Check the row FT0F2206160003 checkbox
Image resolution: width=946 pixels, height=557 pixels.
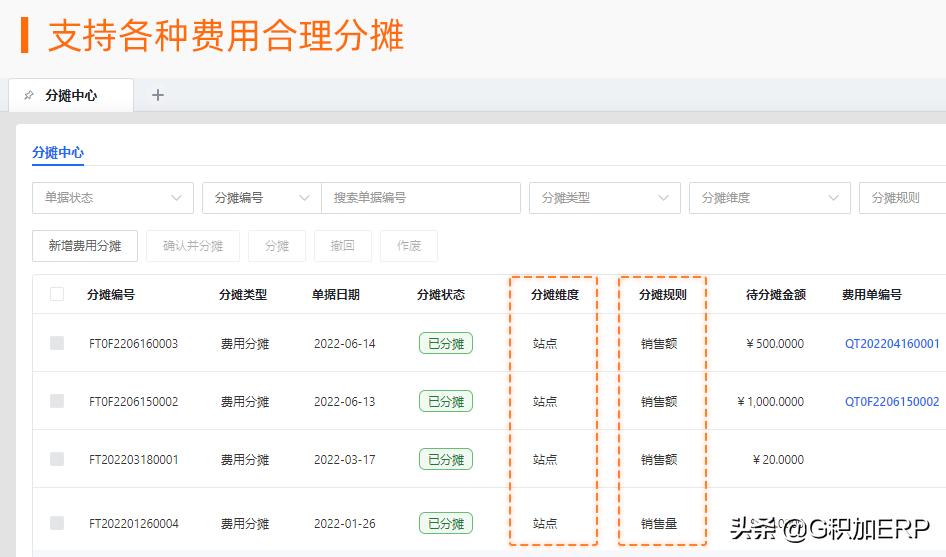57,343
